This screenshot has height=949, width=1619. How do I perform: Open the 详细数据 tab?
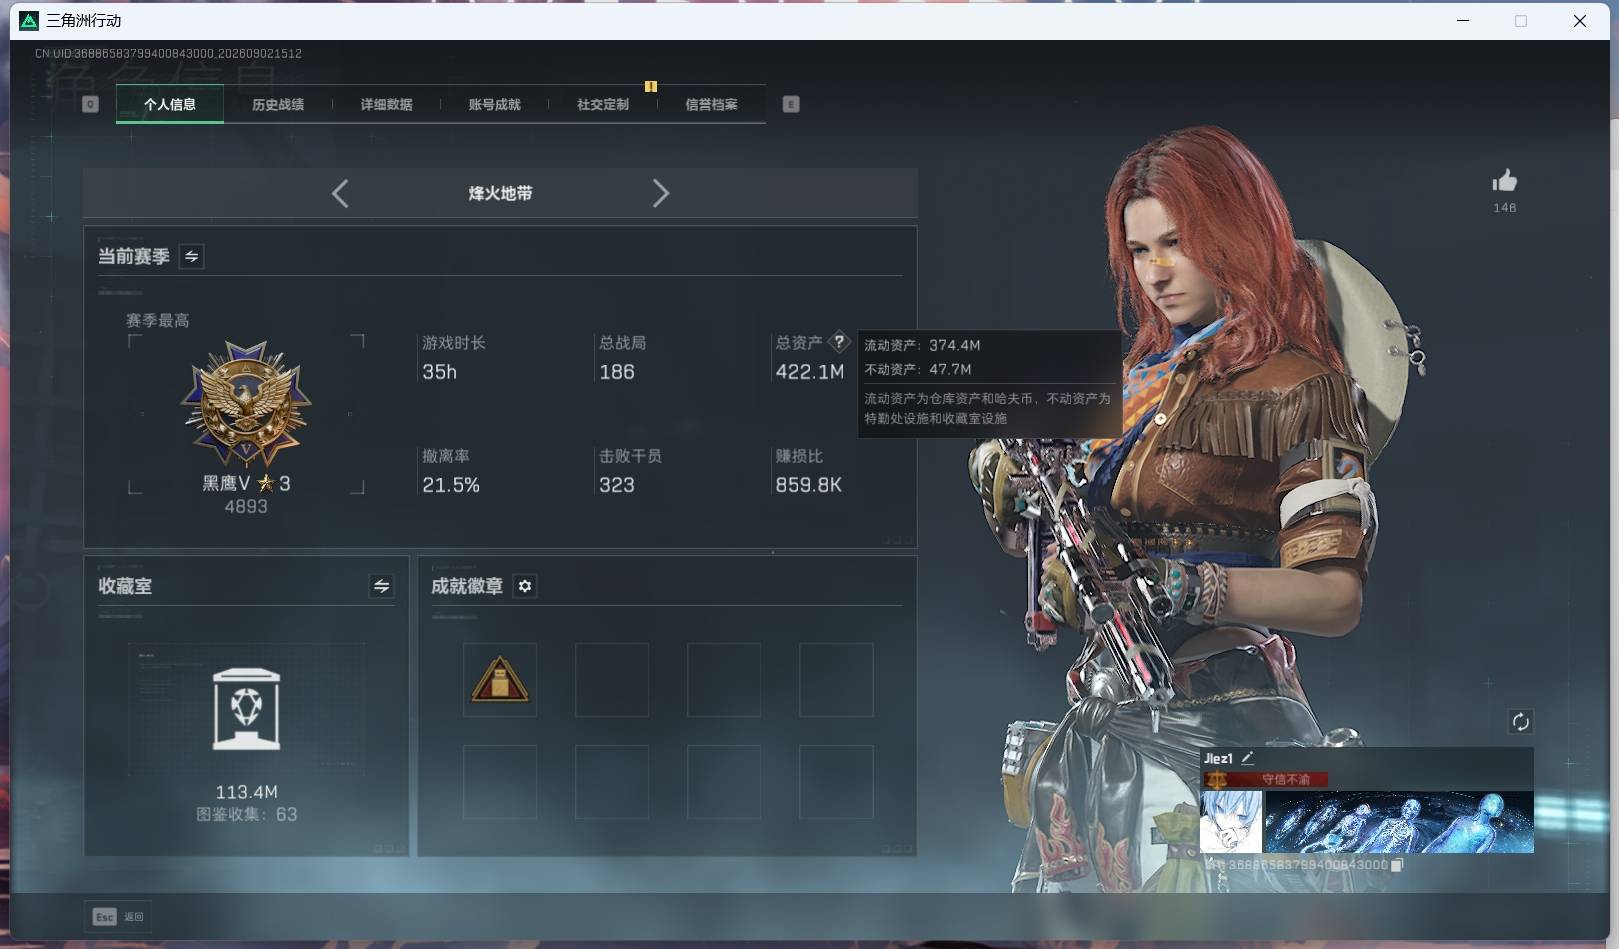(386, 104)
